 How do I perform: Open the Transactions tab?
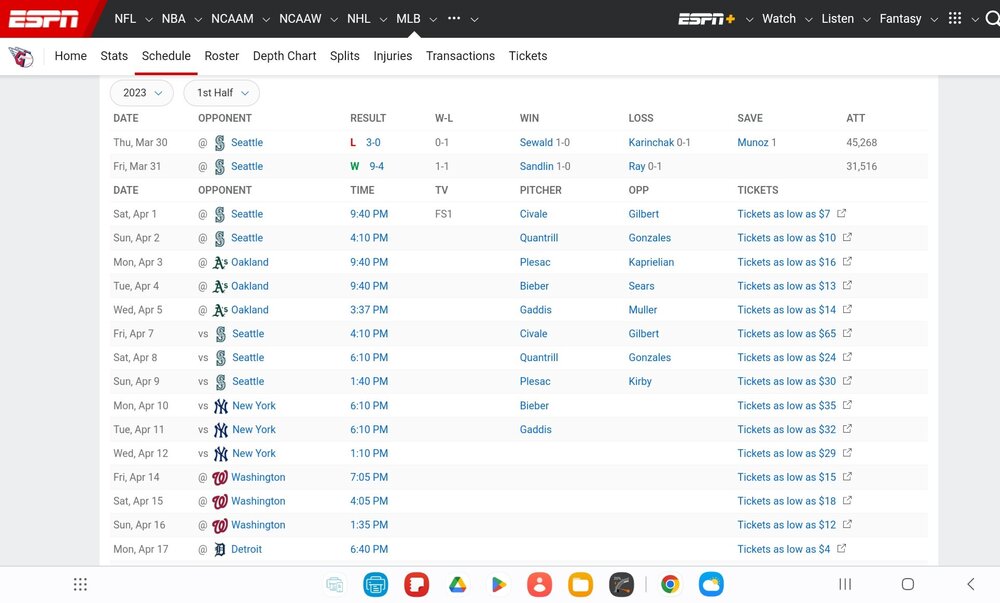[460, 56]
